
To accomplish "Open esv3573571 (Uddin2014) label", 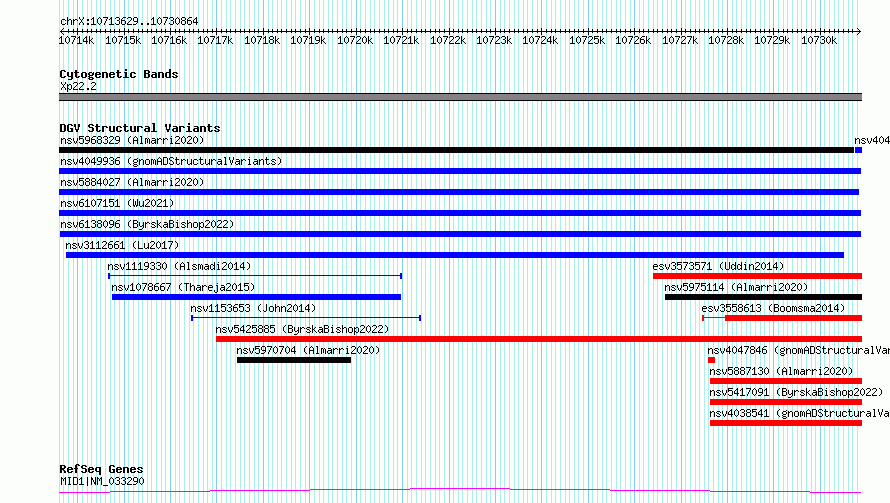I will pos(718,266).
